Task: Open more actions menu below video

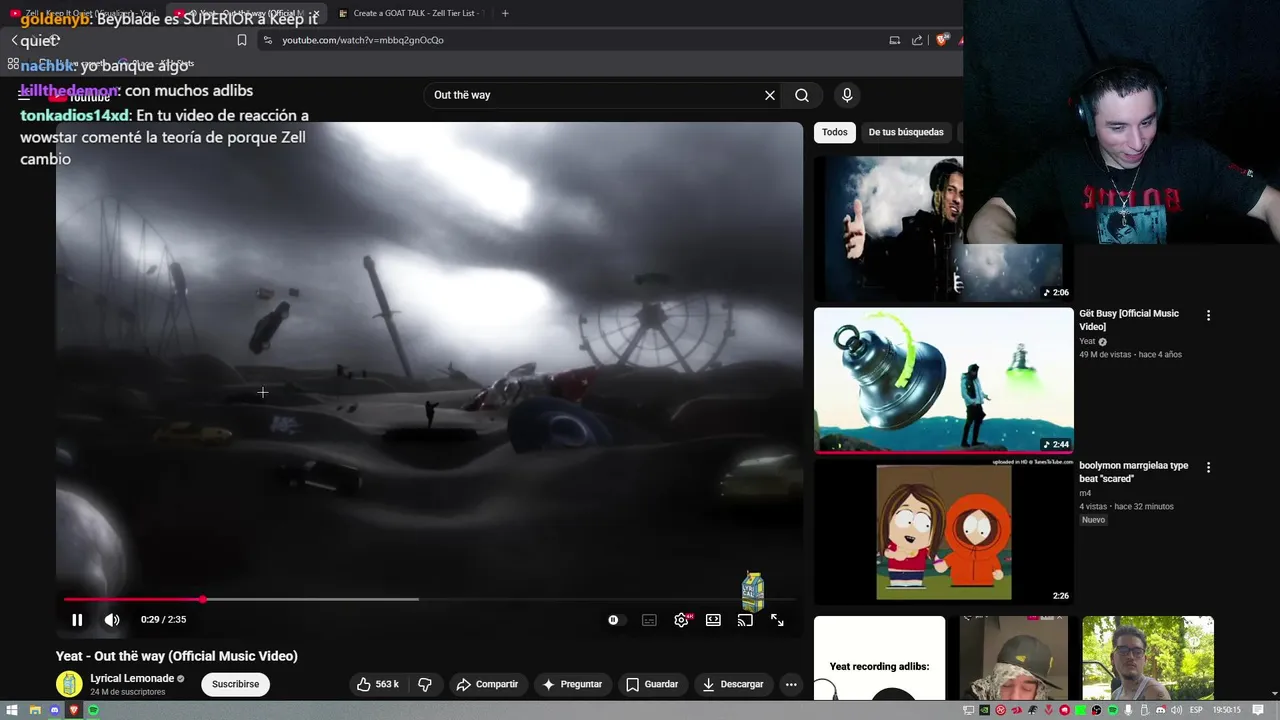Action: coord(791,684)
